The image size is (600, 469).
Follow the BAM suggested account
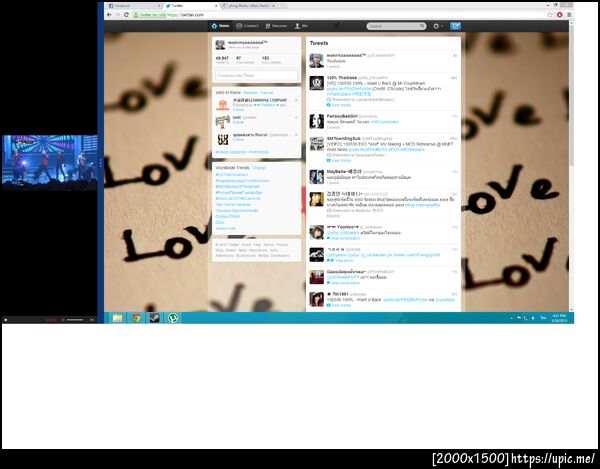(x=238, y=122)
